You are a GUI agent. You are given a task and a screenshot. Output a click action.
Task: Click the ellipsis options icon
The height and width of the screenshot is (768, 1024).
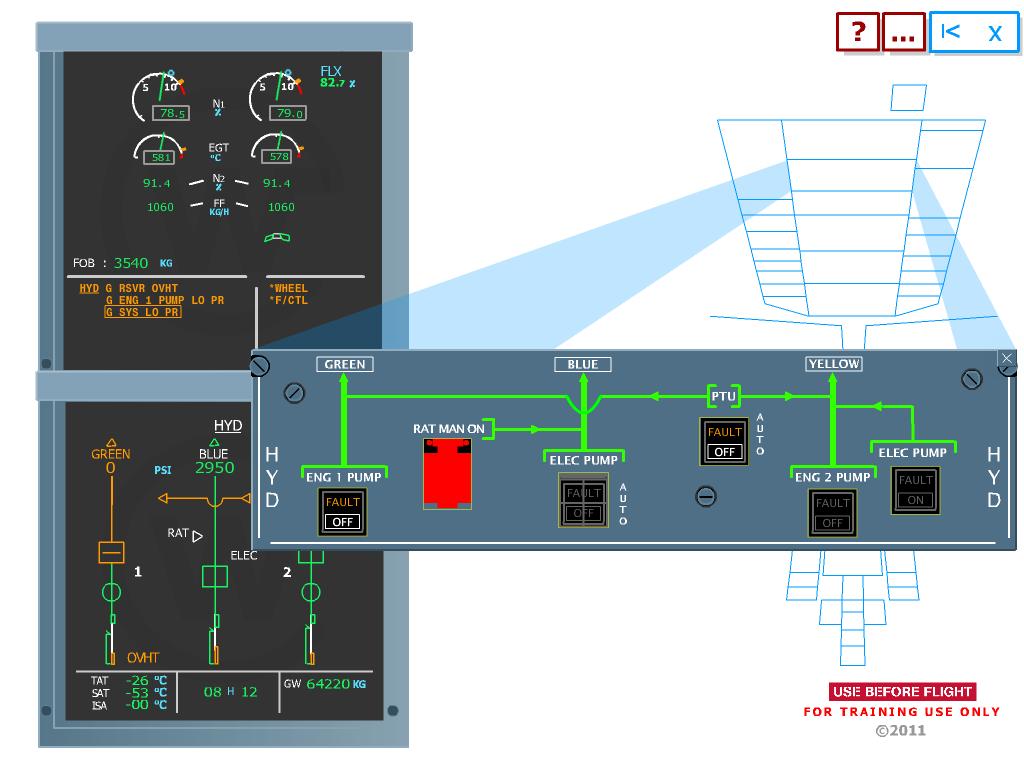903,31
